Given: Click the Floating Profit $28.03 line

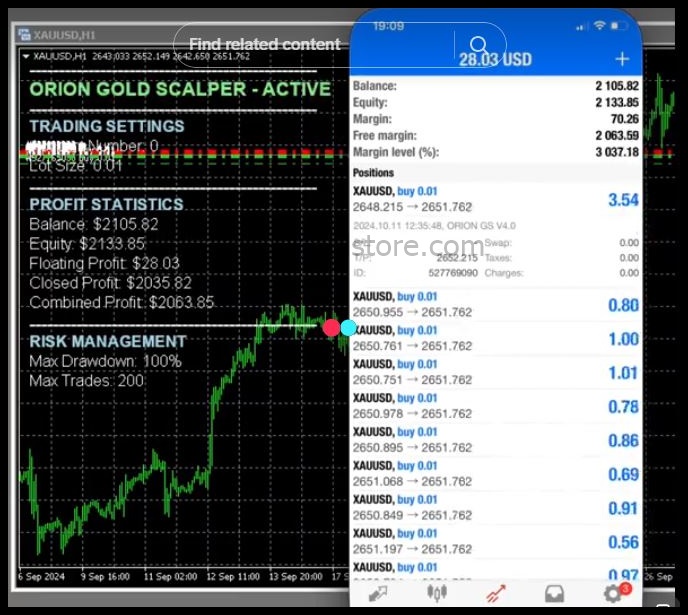Looking at the screenshot, I should (x=104, y=263).
